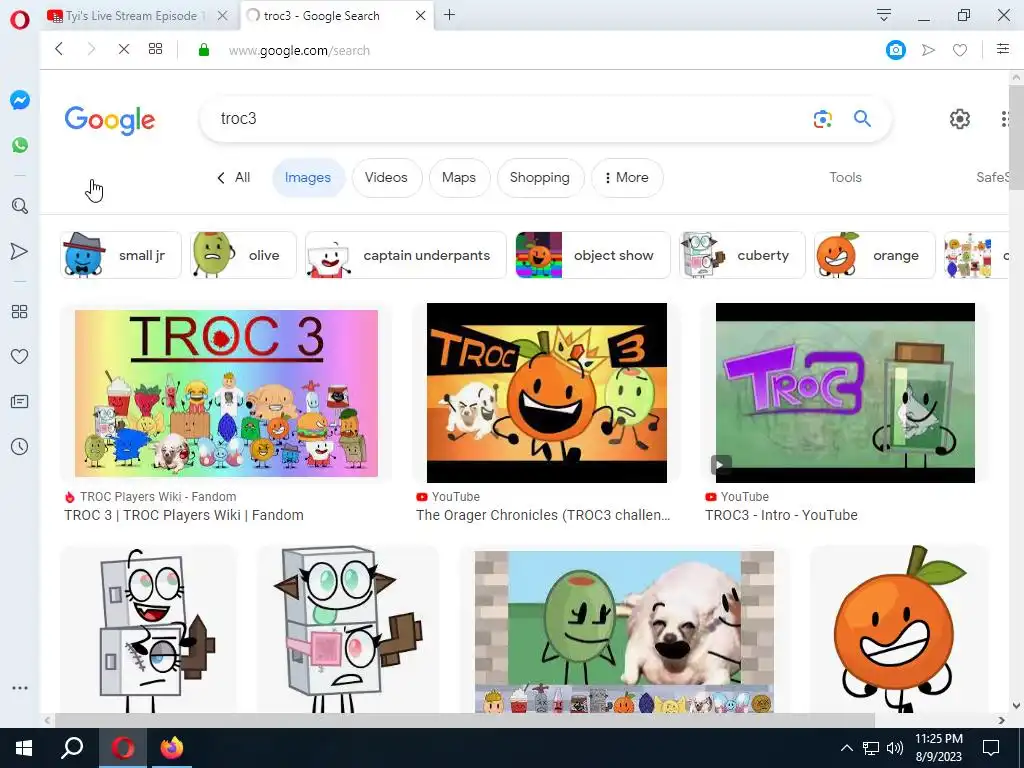The width and height of the screenshot is (1024, 768).
Task: Show hidden system tray icons
Action: (846, 748)
